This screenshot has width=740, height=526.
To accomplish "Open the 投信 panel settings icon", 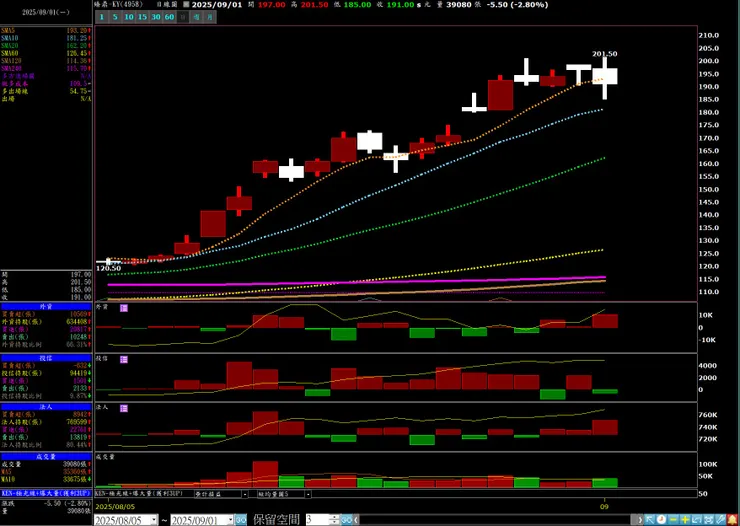I will [x=124, y=359].
